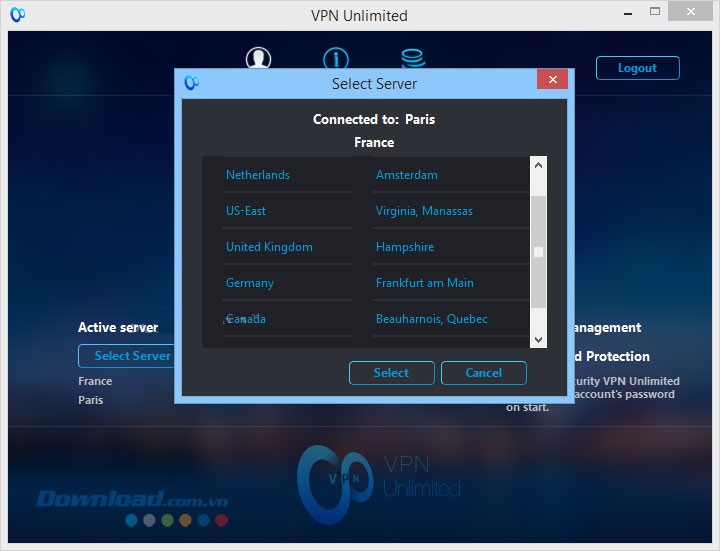Click the main Select Server button
720x551 pixels.
pos(126,355)
